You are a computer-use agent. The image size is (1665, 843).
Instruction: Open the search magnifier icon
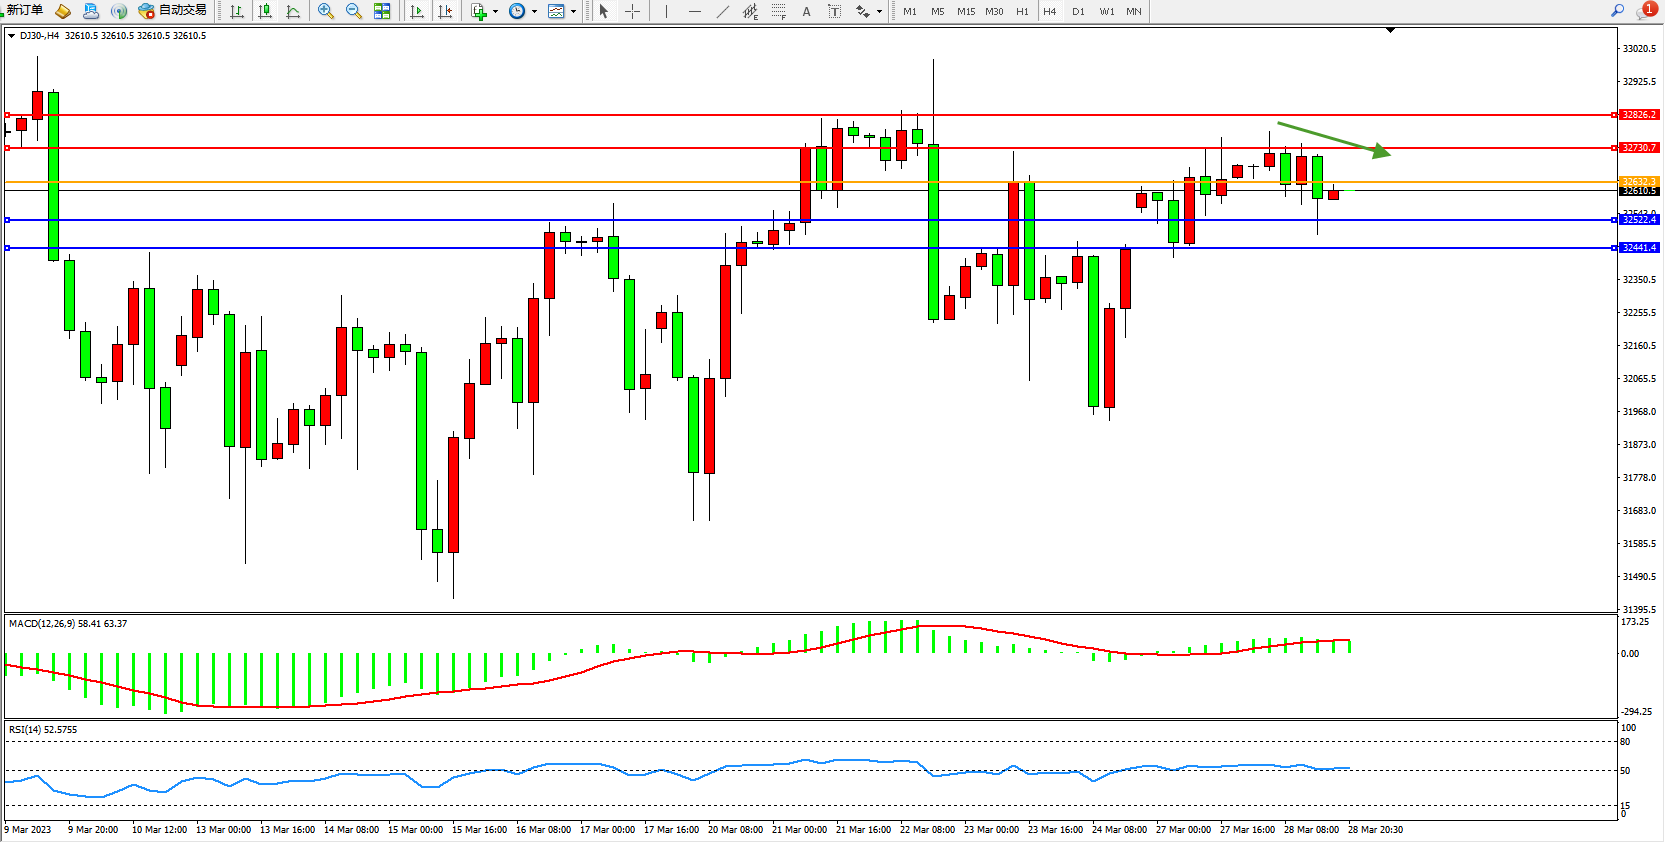click(1617, 11)
